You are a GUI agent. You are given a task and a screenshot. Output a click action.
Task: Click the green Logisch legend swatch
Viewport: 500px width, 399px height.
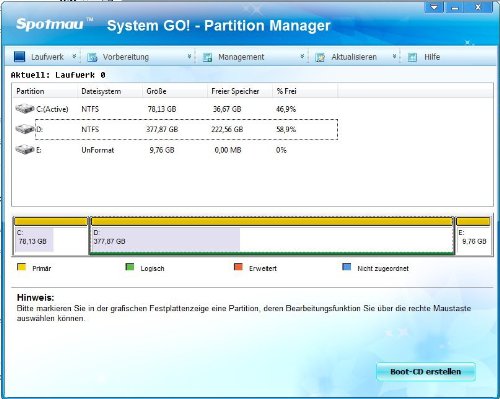click(130, 267)
